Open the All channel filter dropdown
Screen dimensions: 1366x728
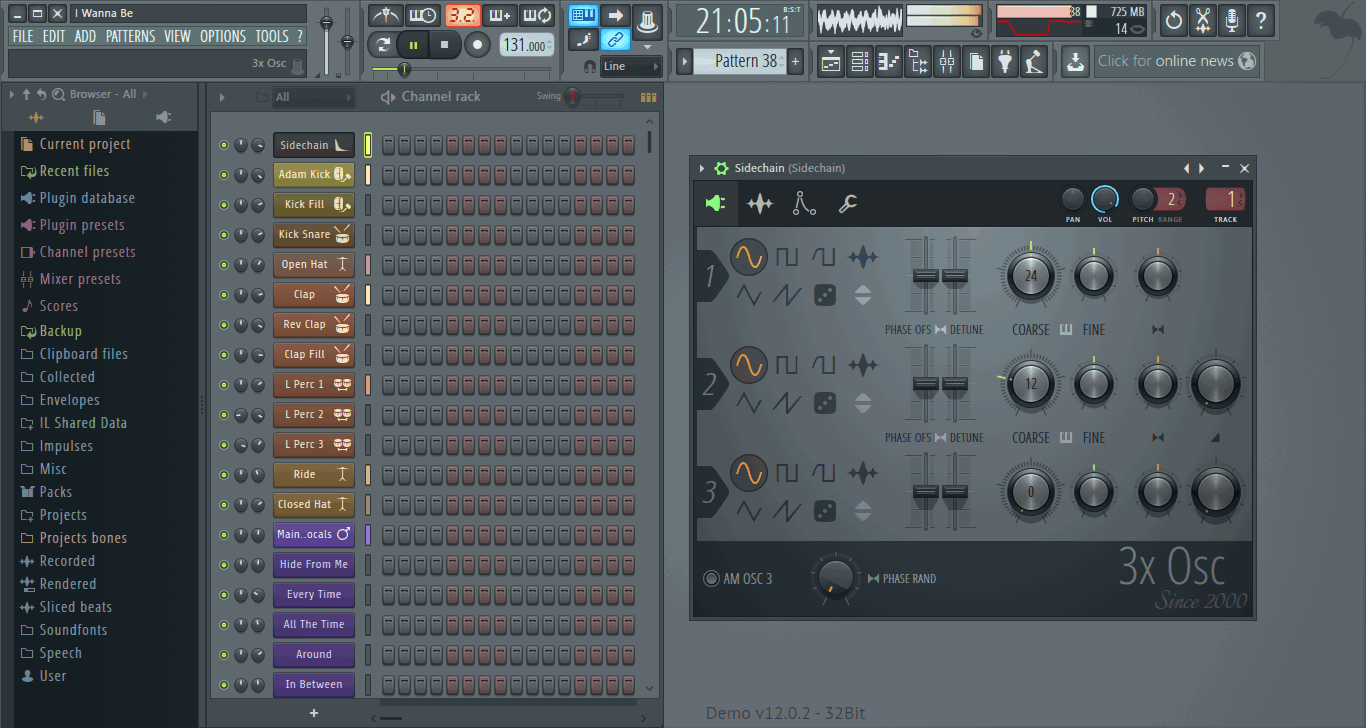tap(313, 97)
